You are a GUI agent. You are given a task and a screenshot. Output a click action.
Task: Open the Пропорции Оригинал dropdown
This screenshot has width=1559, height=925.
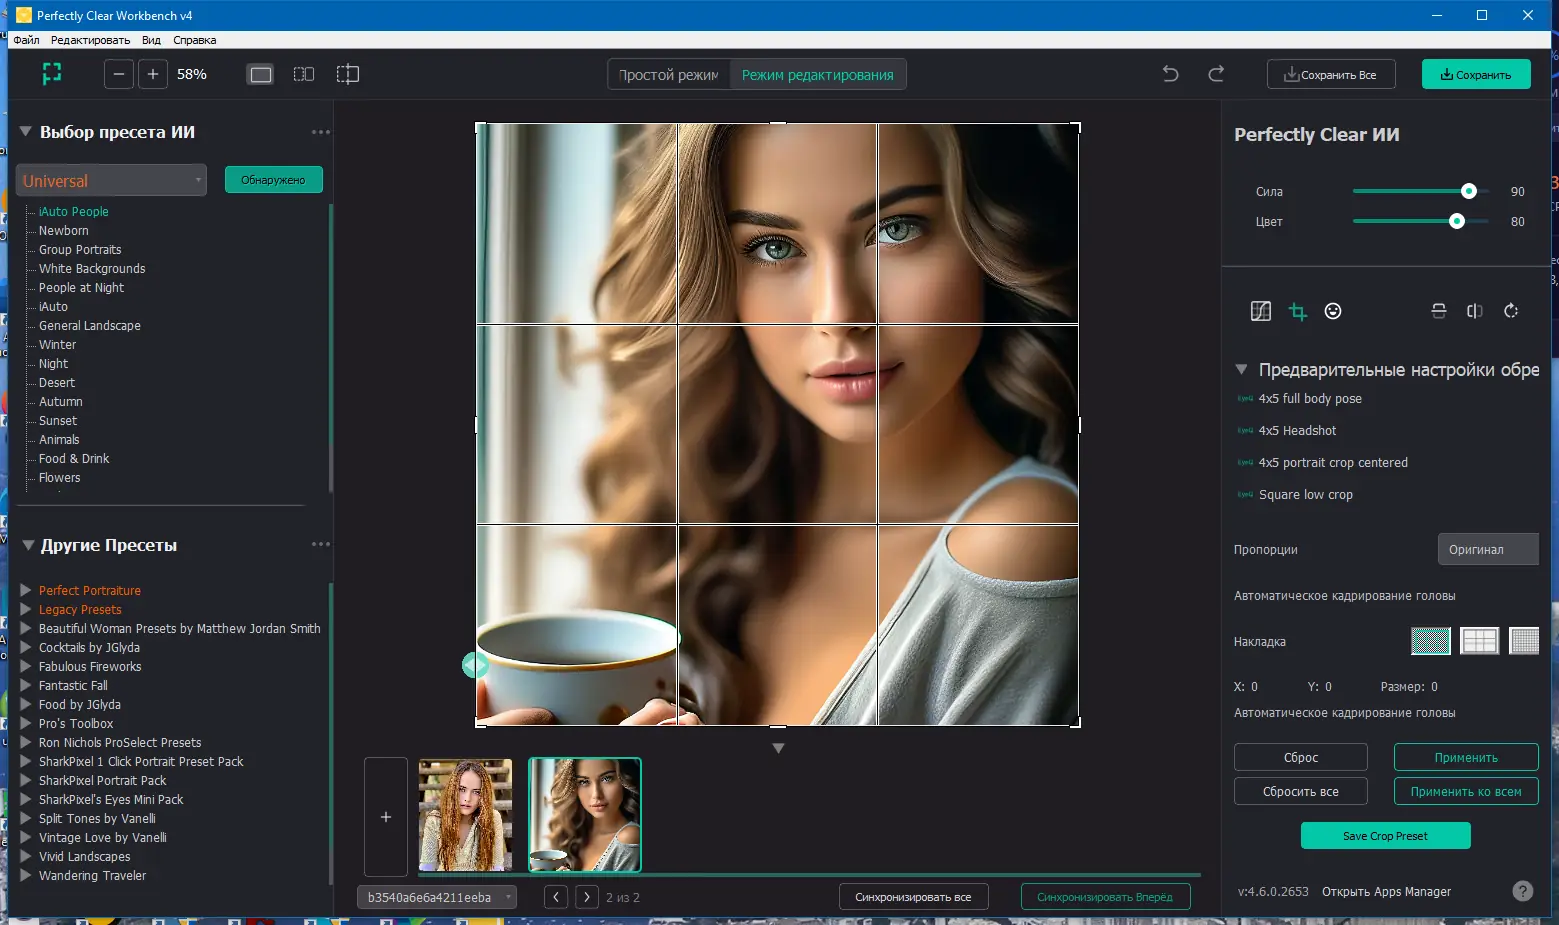click(1487, 549)
